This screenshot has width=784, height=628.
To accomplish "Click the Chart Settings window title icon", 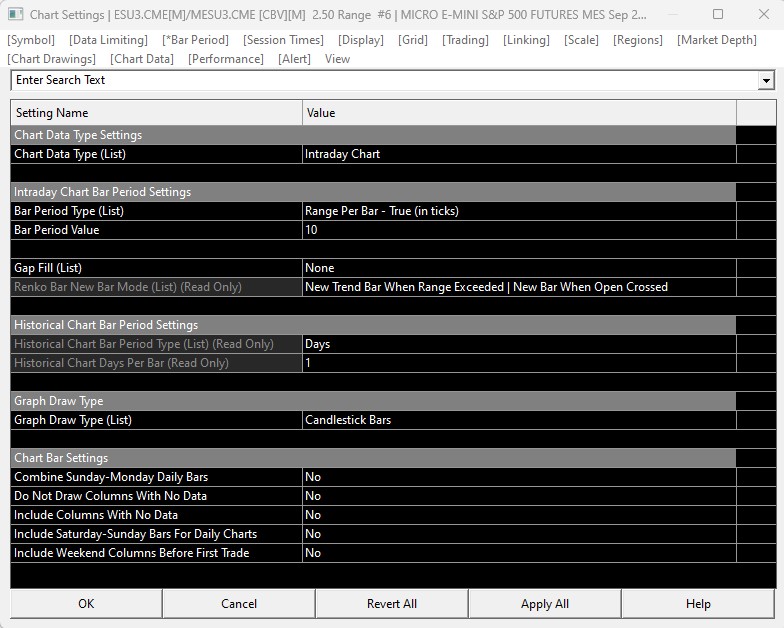I will (15, 15).
